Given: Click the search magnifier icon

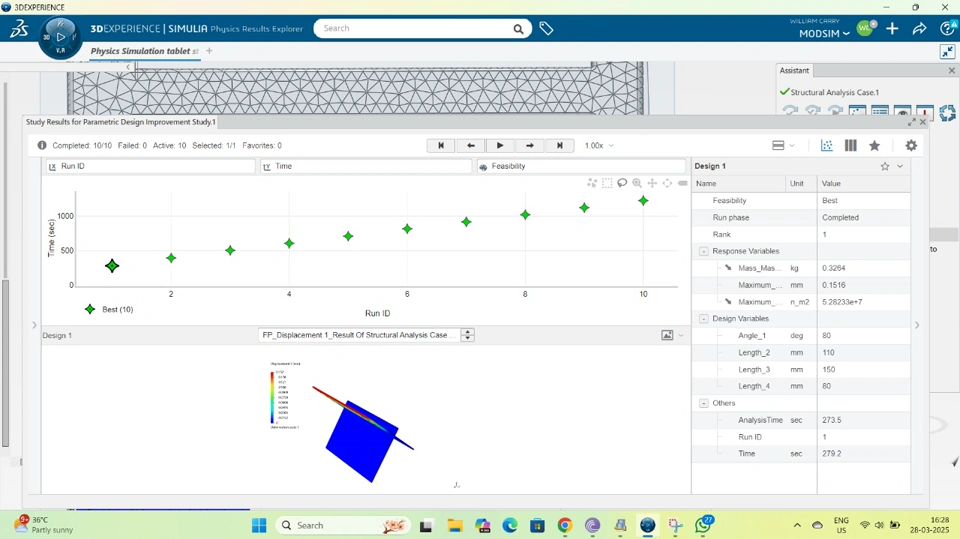Looking at the screenshot, I should pos(518,29).
